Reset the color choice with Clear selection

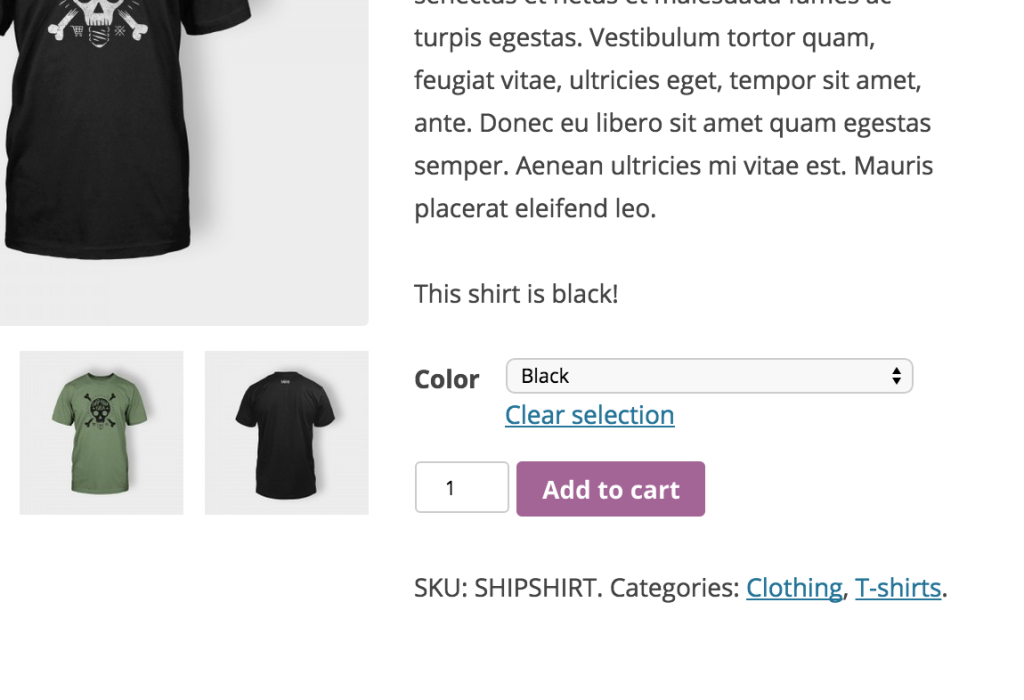589,414
